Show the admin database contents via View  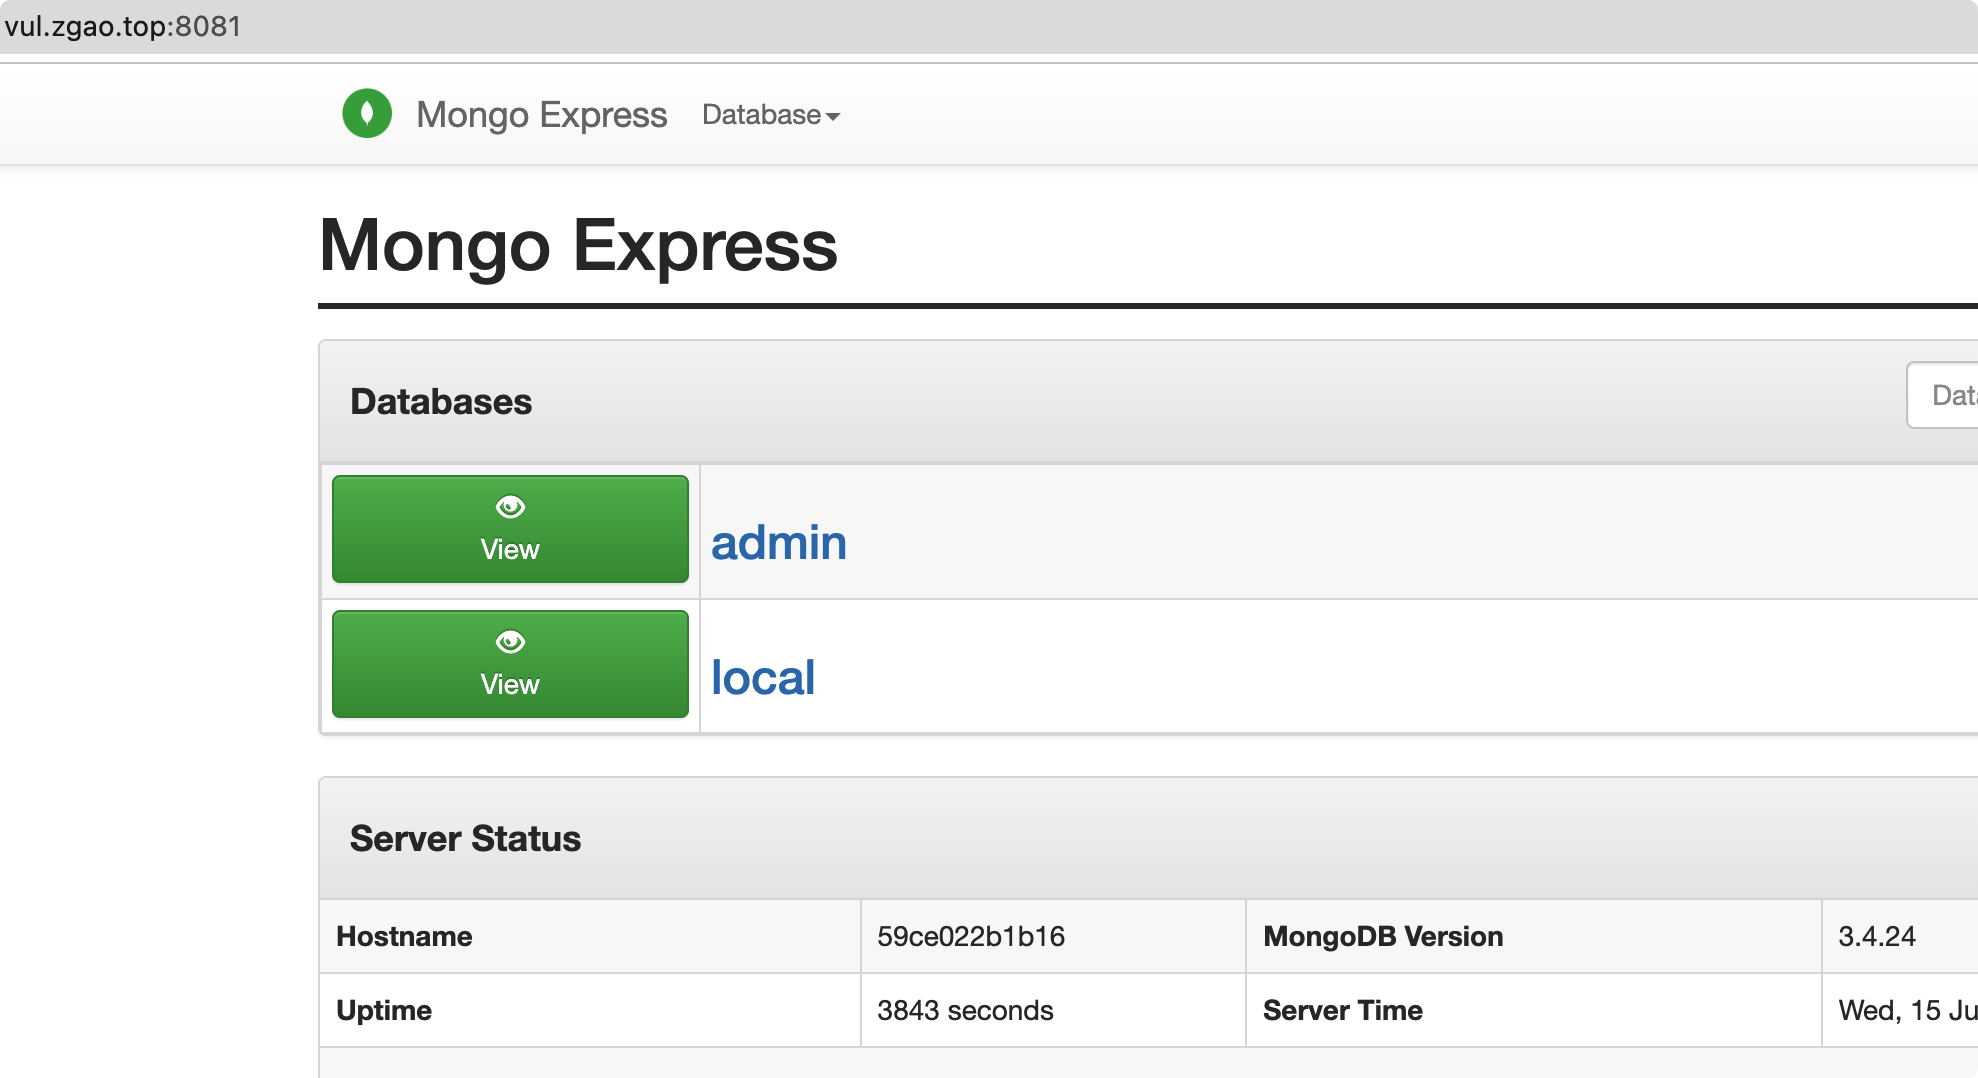click(511, 529)
